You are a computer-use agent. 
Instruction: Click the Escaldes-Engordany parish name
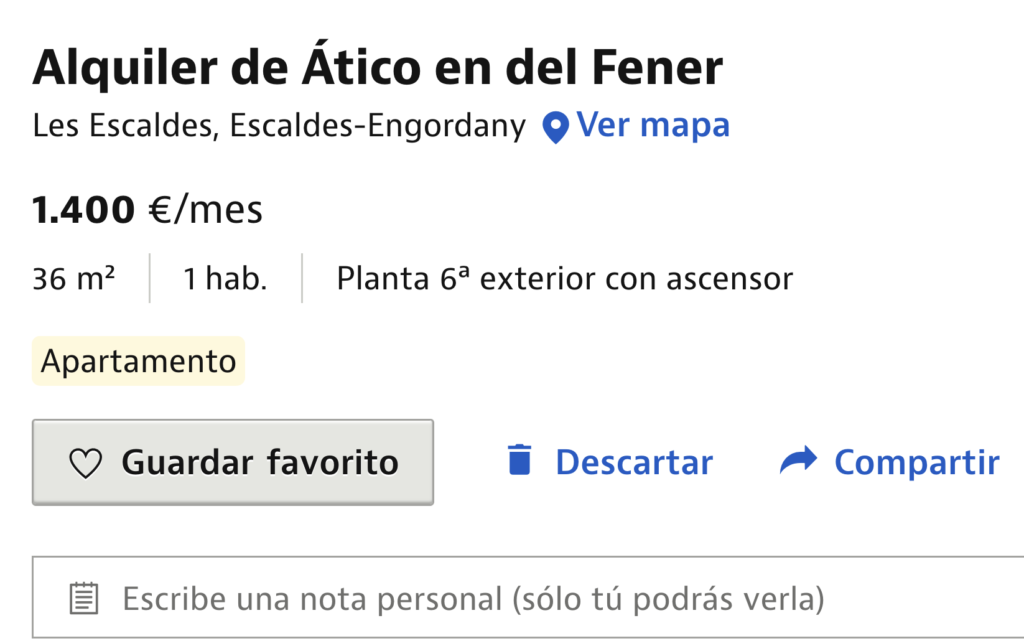pos(377,127)
